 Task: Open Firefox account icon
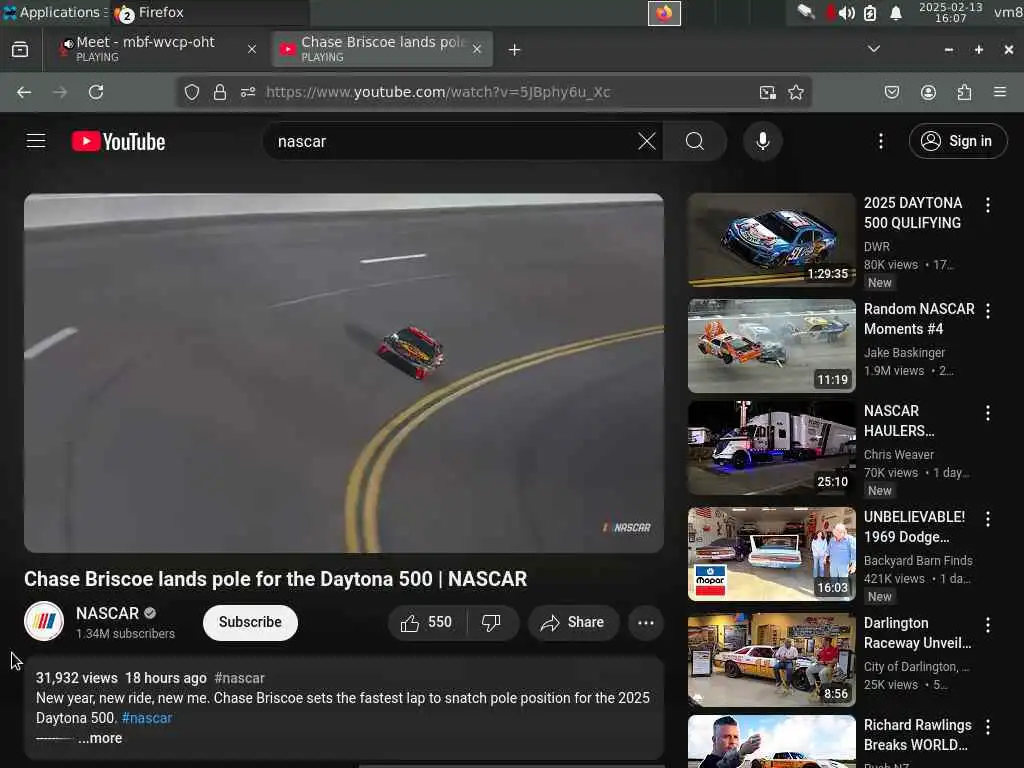point(929,92)
